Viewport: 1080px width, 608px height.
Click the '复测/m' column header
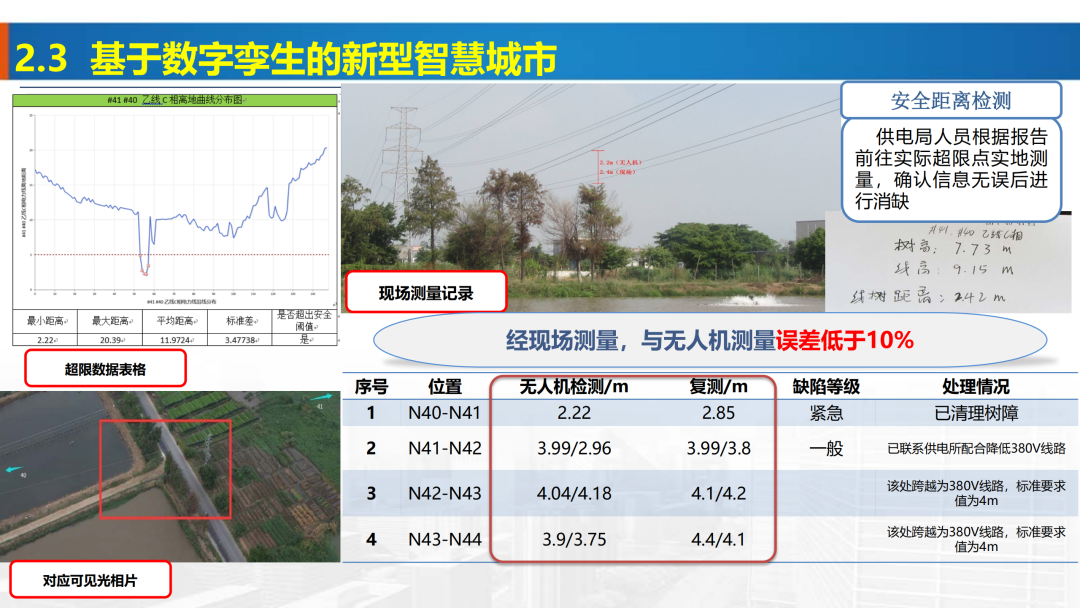718,387
